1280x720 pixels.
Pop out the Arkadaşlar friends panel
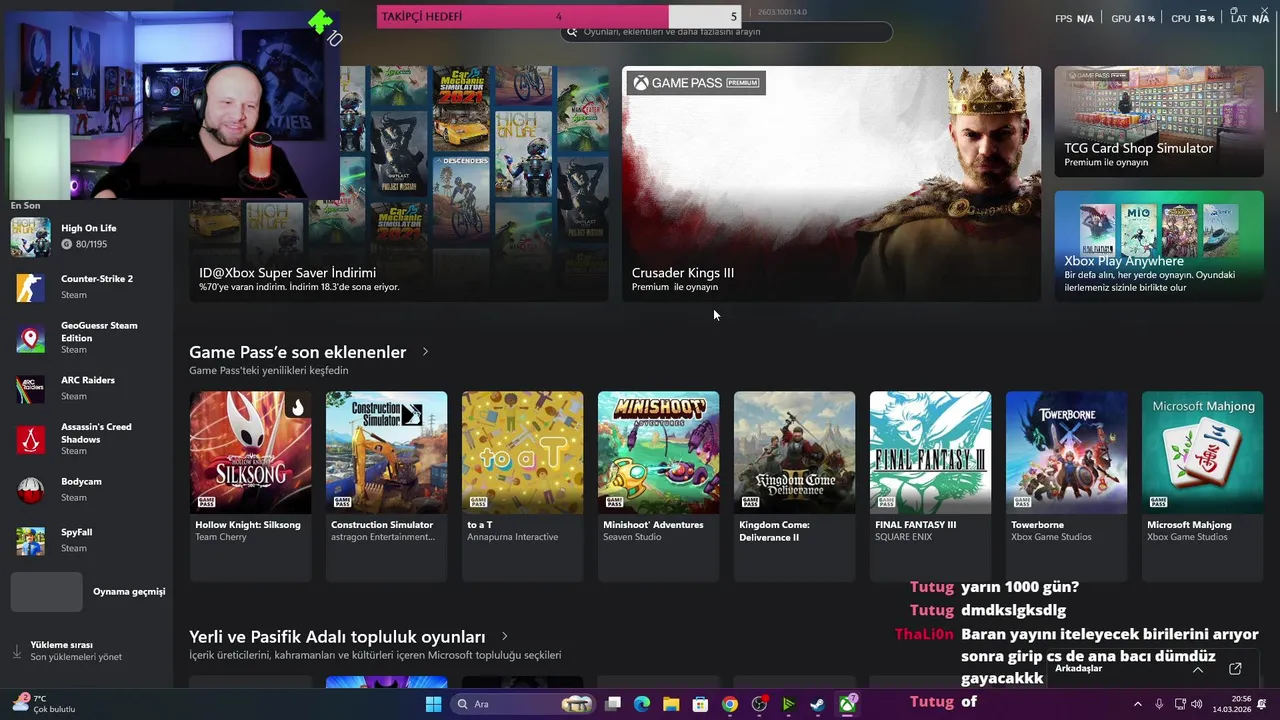point(1235,668)
